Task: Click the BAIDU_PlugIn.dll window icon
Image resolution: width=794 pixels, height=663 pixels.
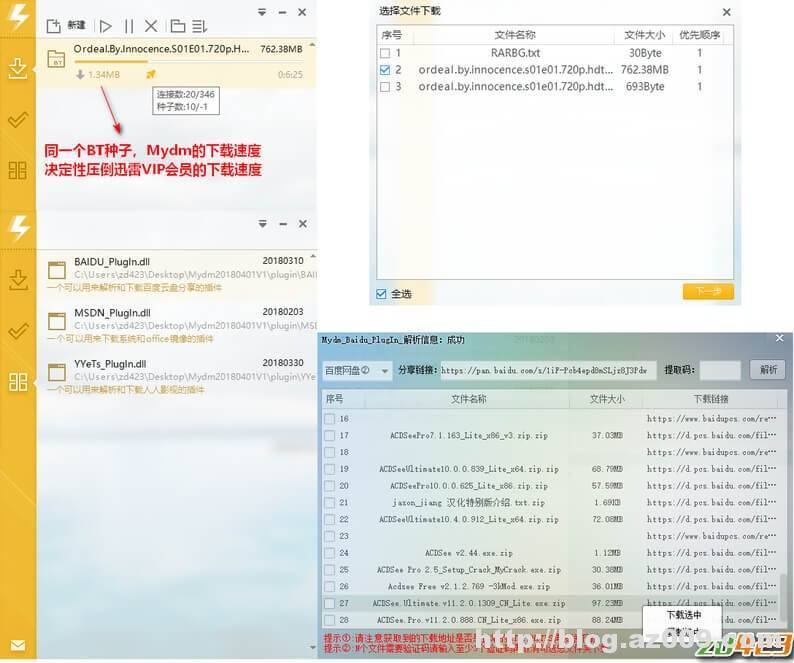Action: [57, 270]
